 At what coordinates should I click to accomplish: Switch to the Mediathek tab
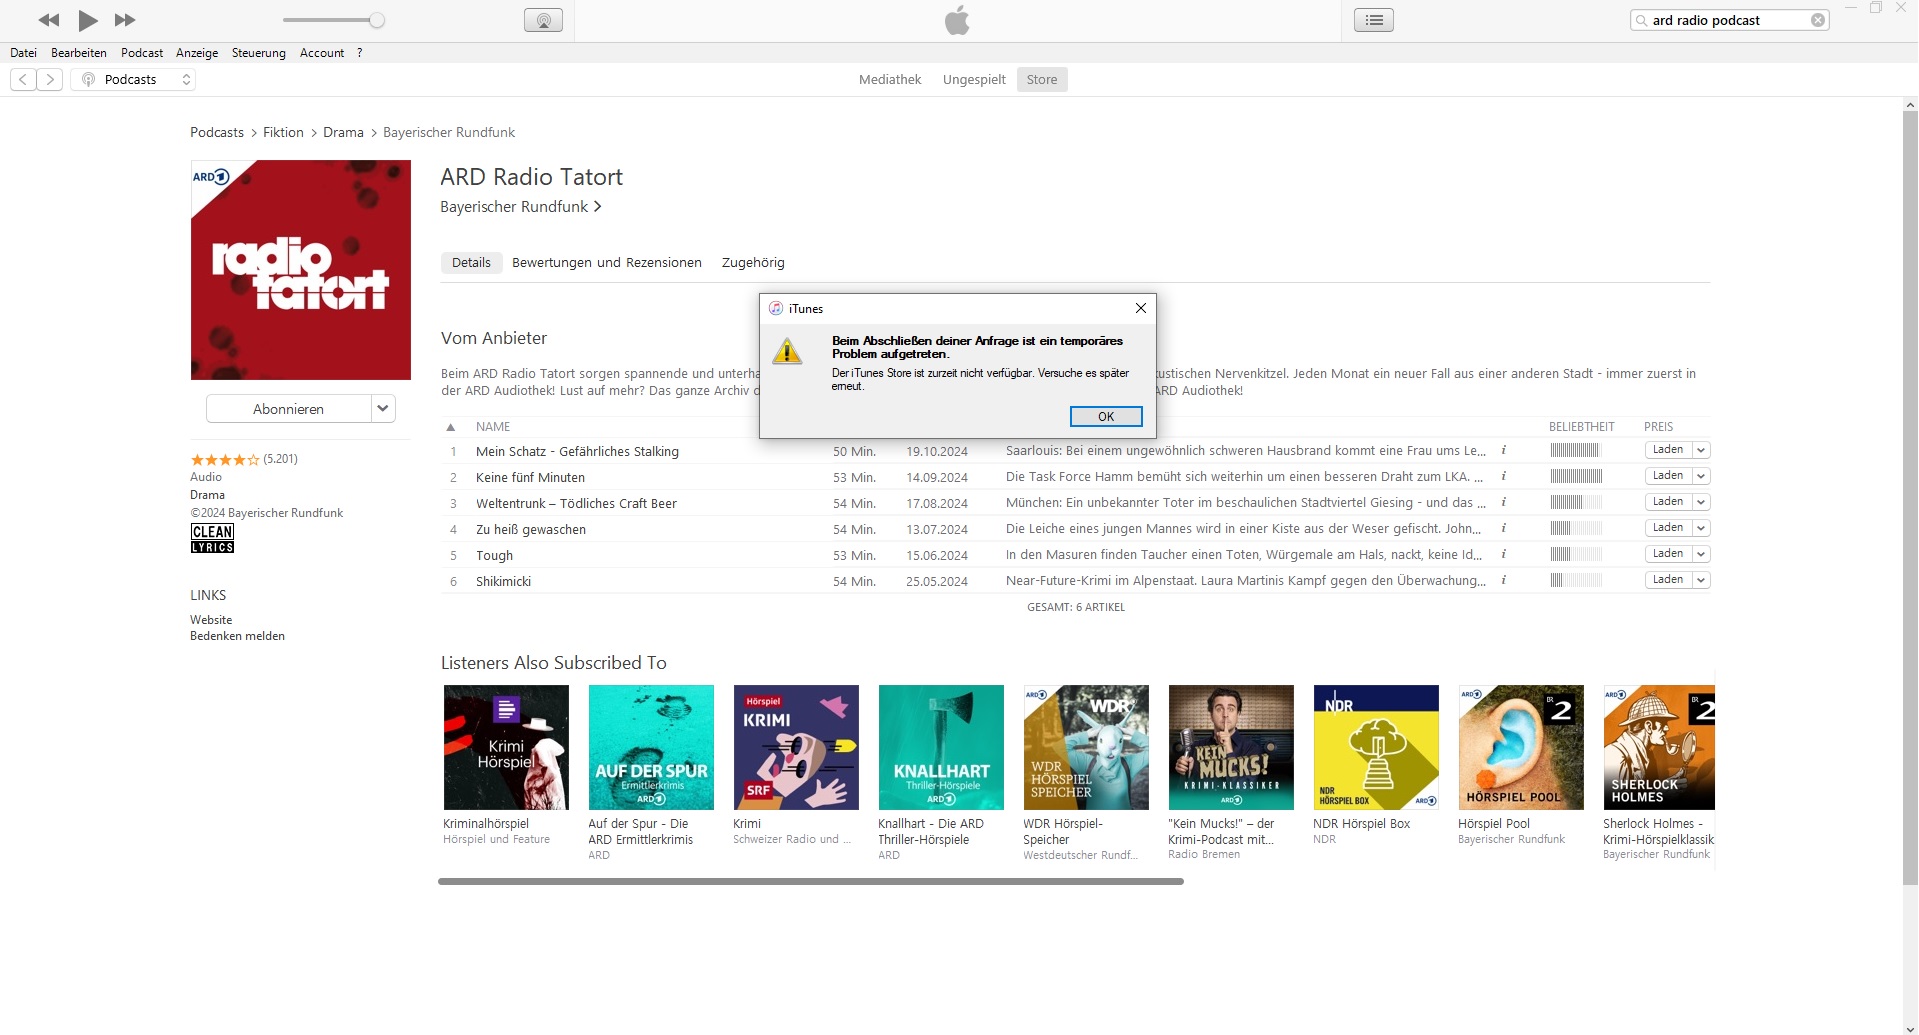click(x=890, y=80)
